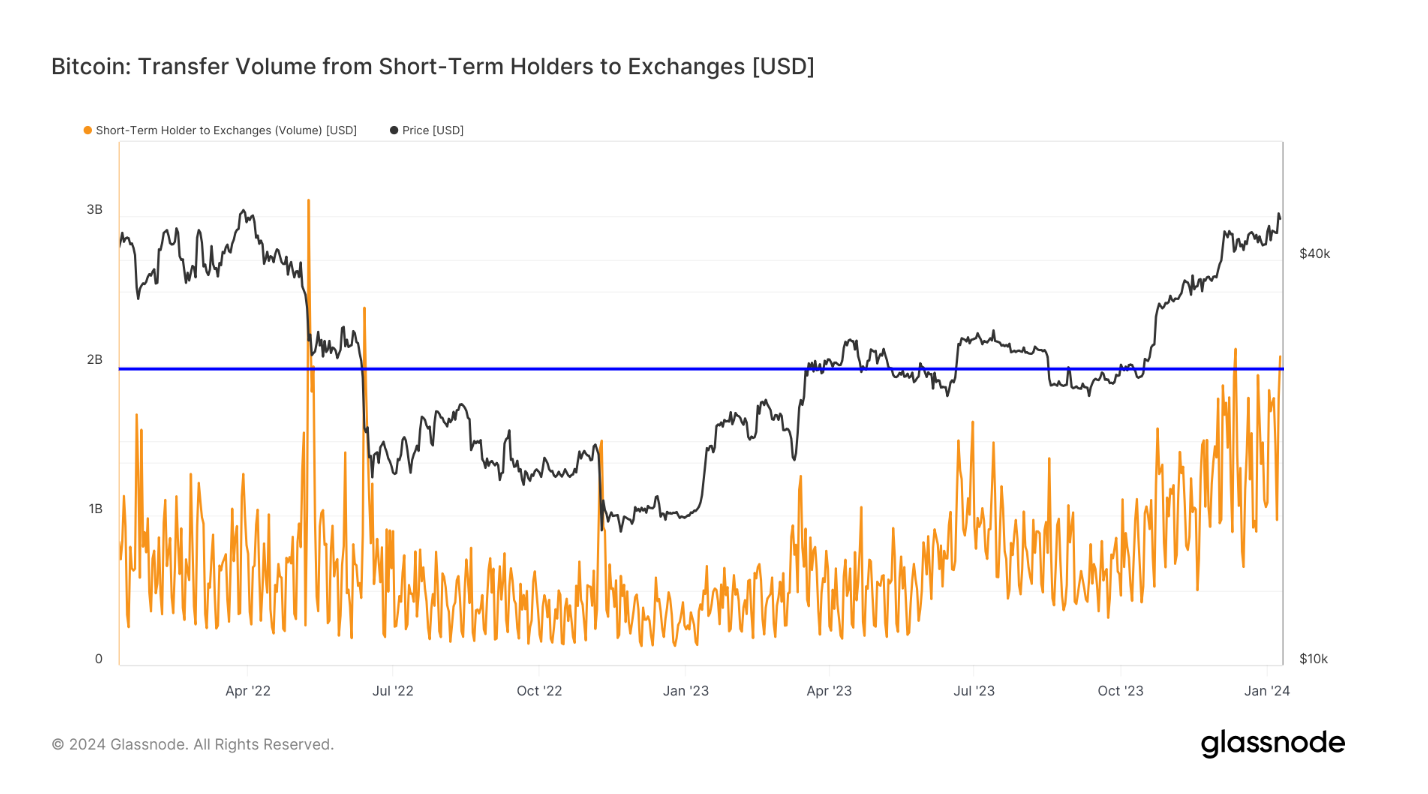Select the Jan '24 date label
The width and height of the screenshot is (1428, 794).
tap(1267, 691)
